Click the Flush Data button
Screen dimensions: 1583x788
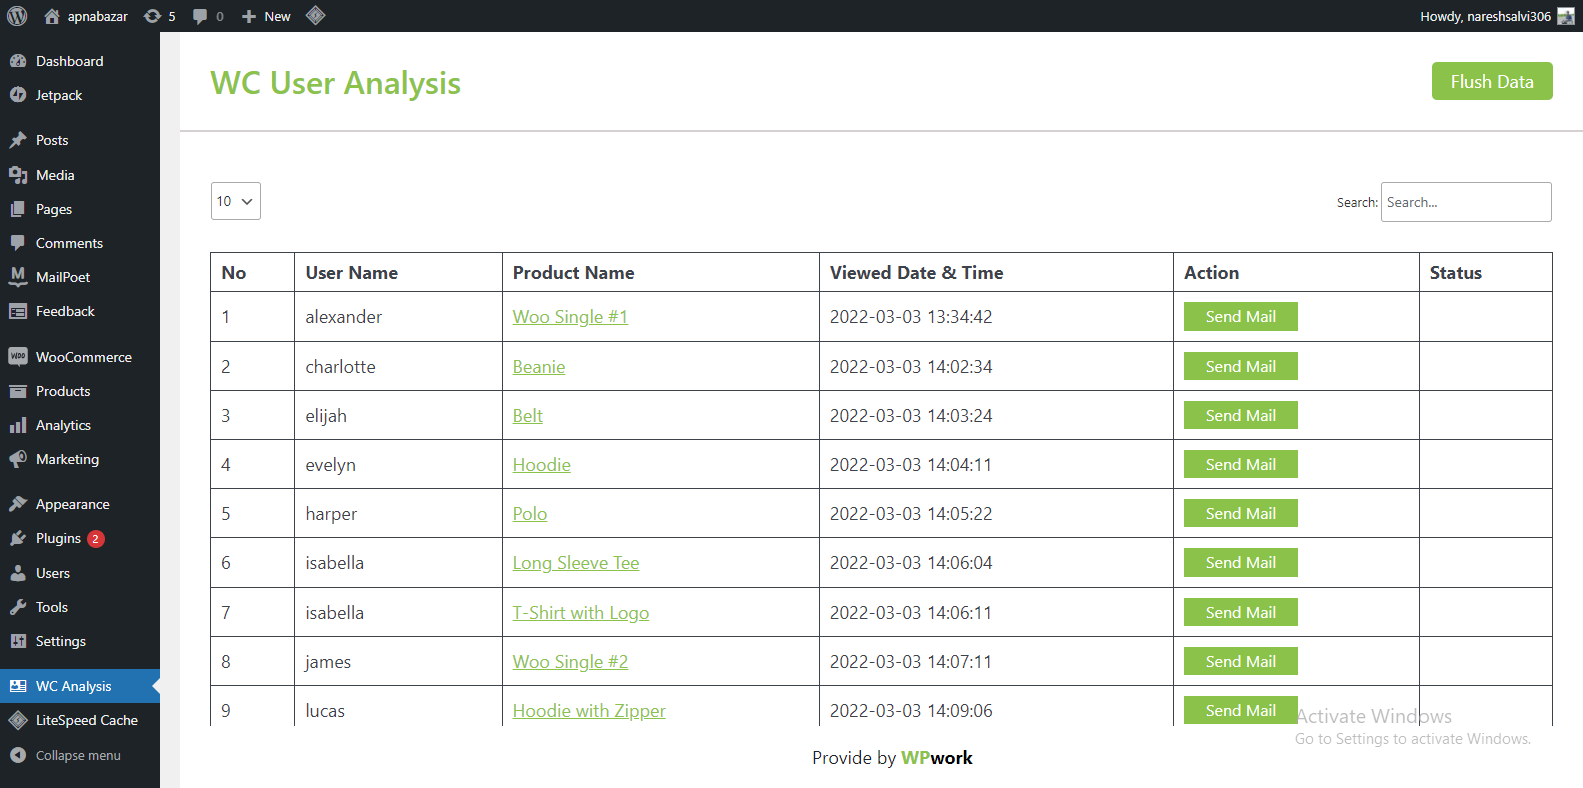coord(1492,81)
